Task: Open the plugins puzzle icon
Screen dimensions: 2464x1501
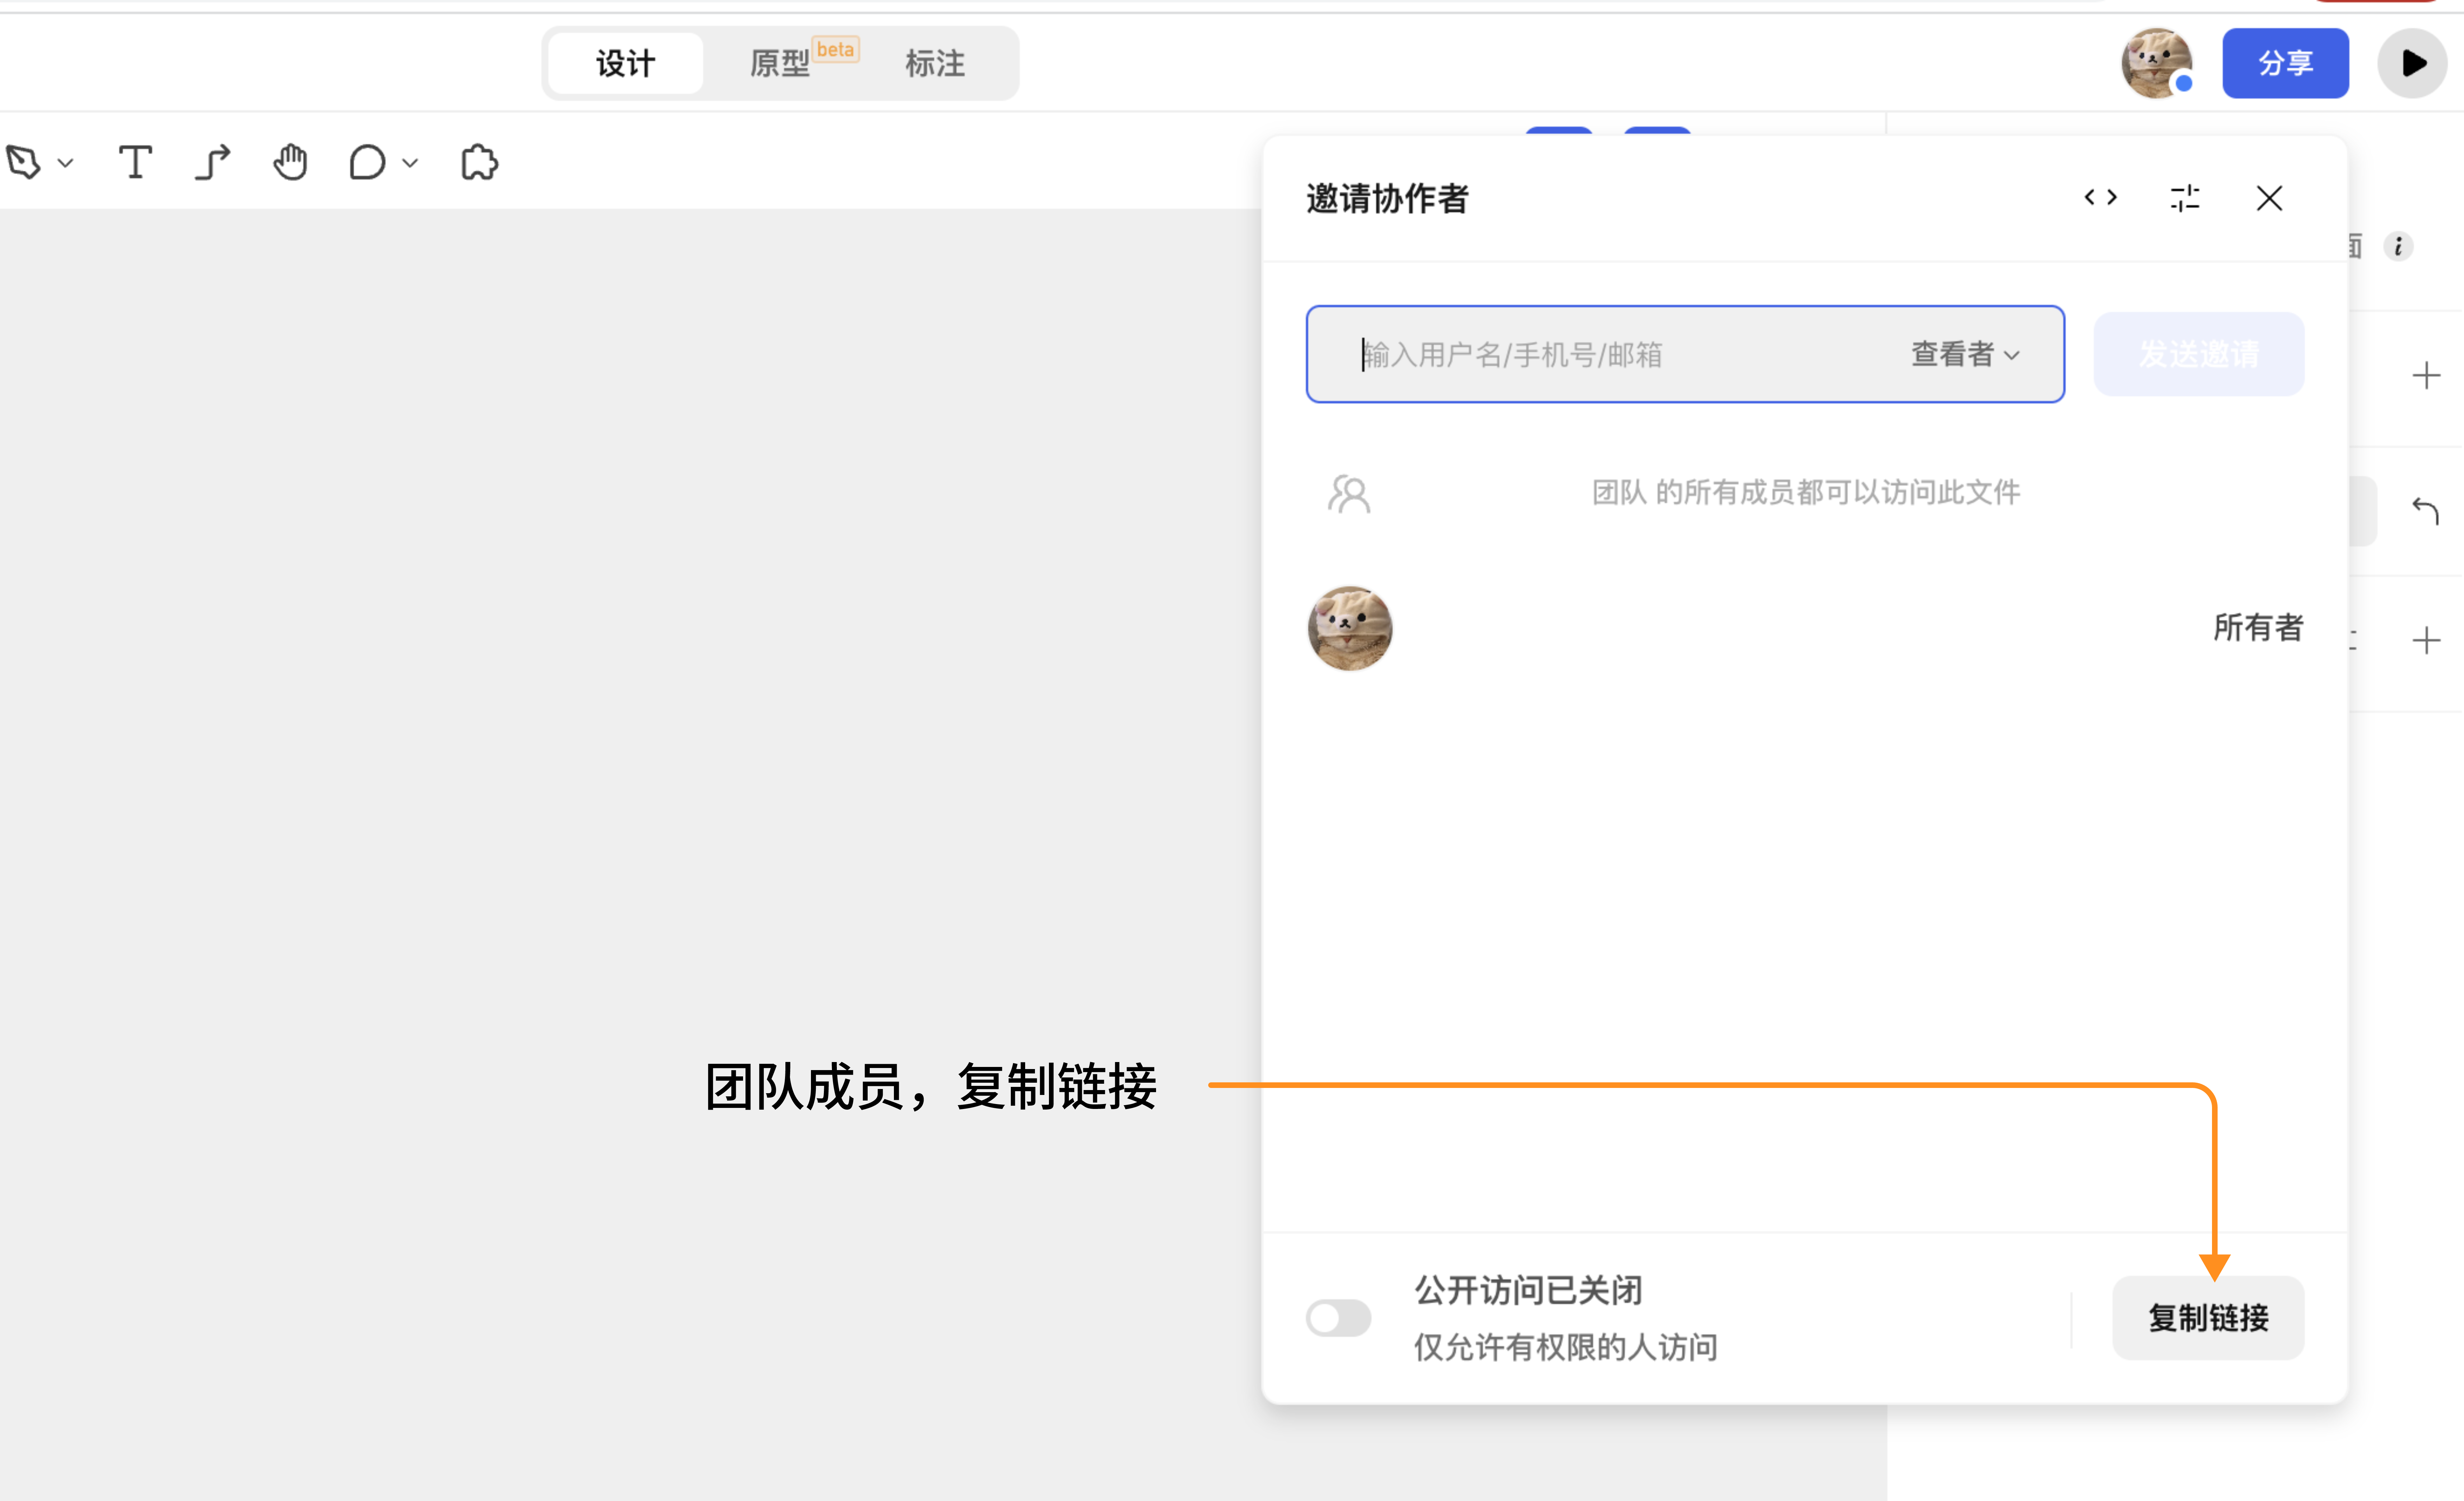Action: click(x=479, y=162)
